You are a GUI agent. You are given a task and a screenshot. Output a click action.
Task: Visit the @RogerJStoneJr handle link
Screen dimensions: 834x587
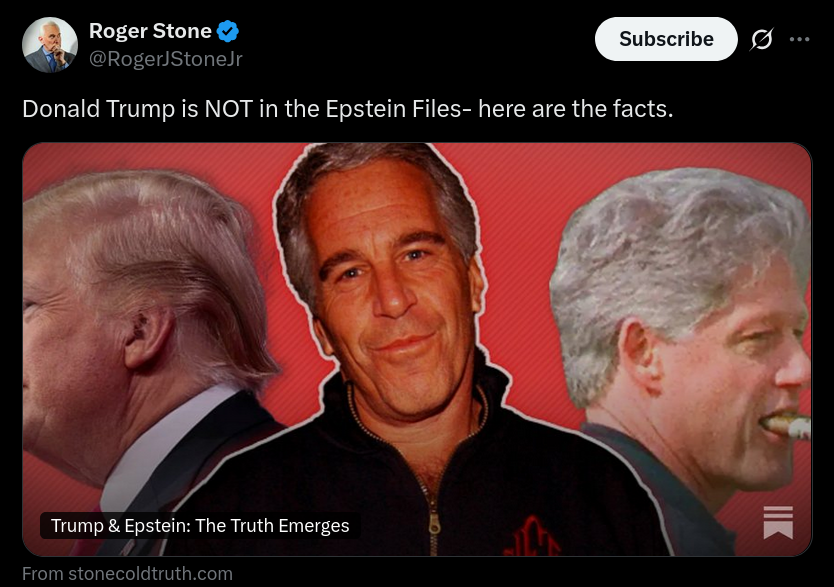click(165, 58)
